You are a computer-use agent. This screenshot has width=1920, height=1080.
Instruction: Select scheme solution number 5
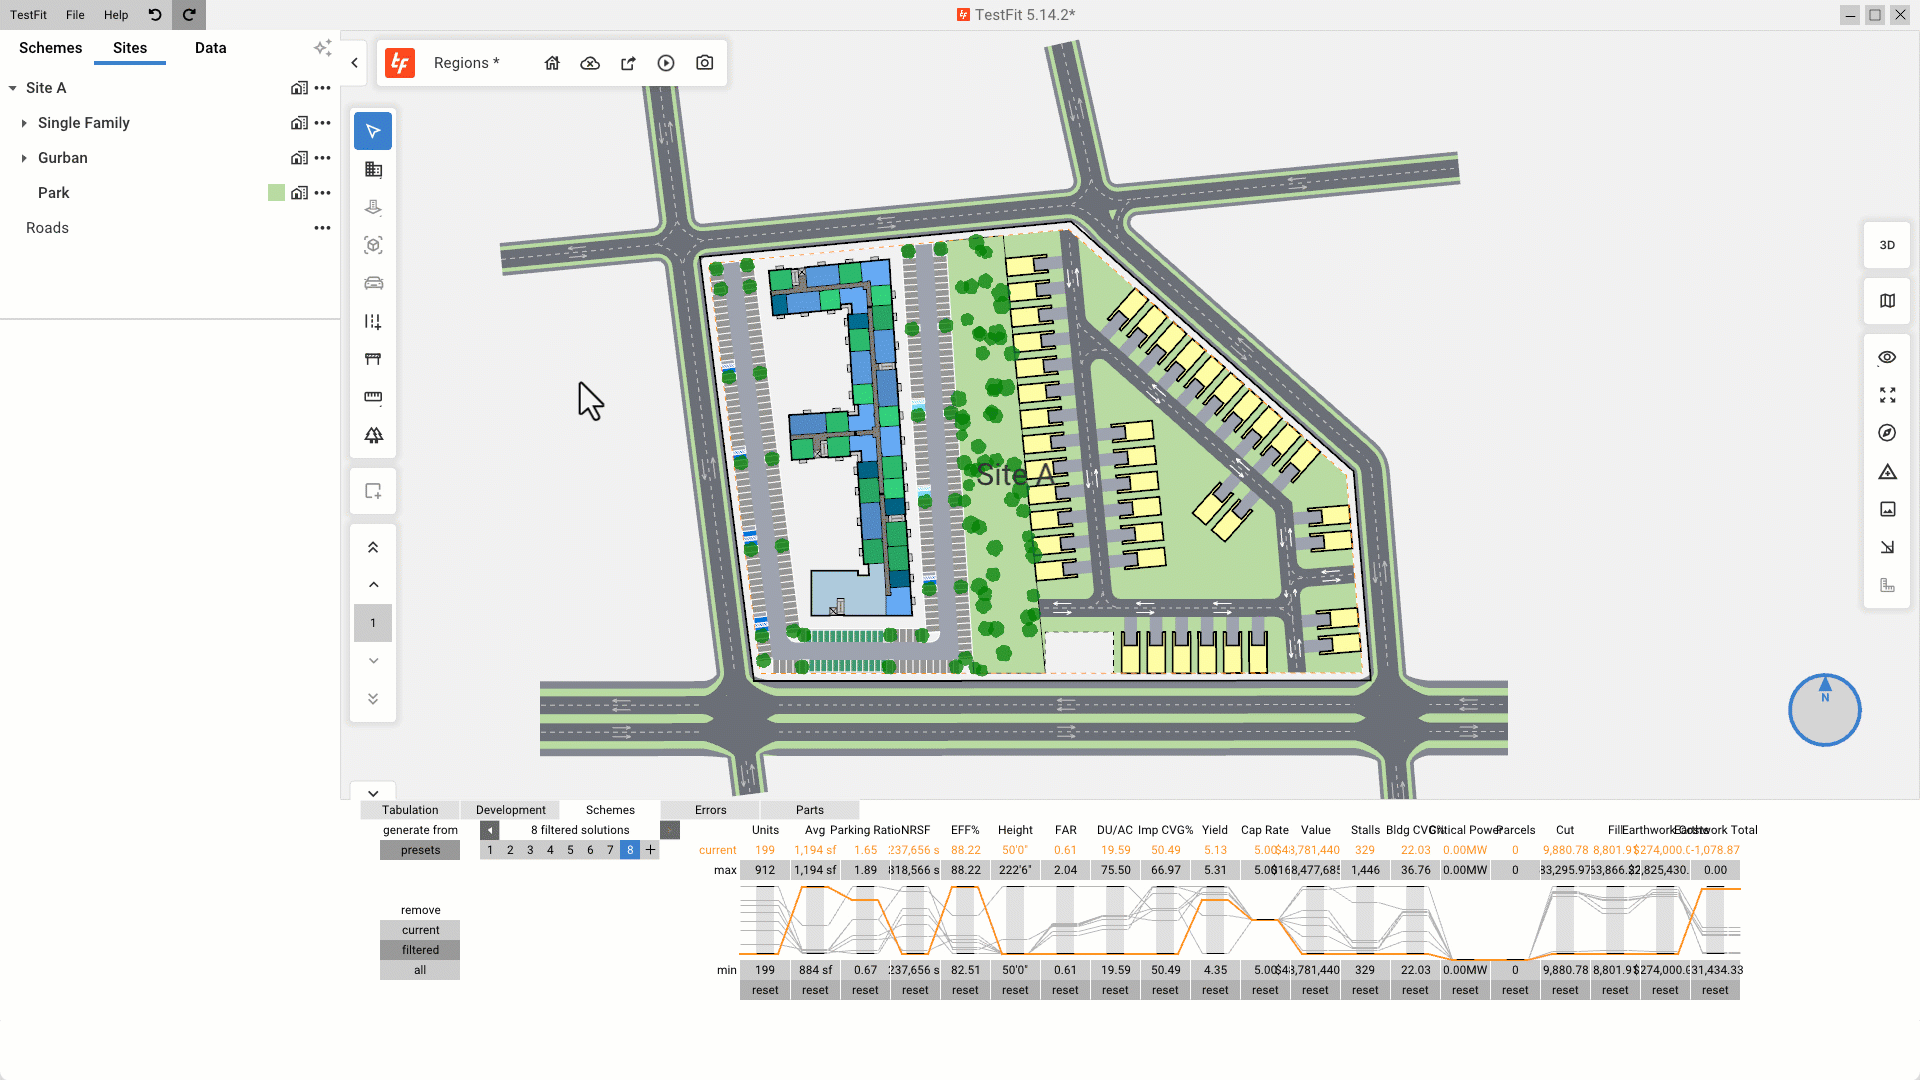click(570, 850)
